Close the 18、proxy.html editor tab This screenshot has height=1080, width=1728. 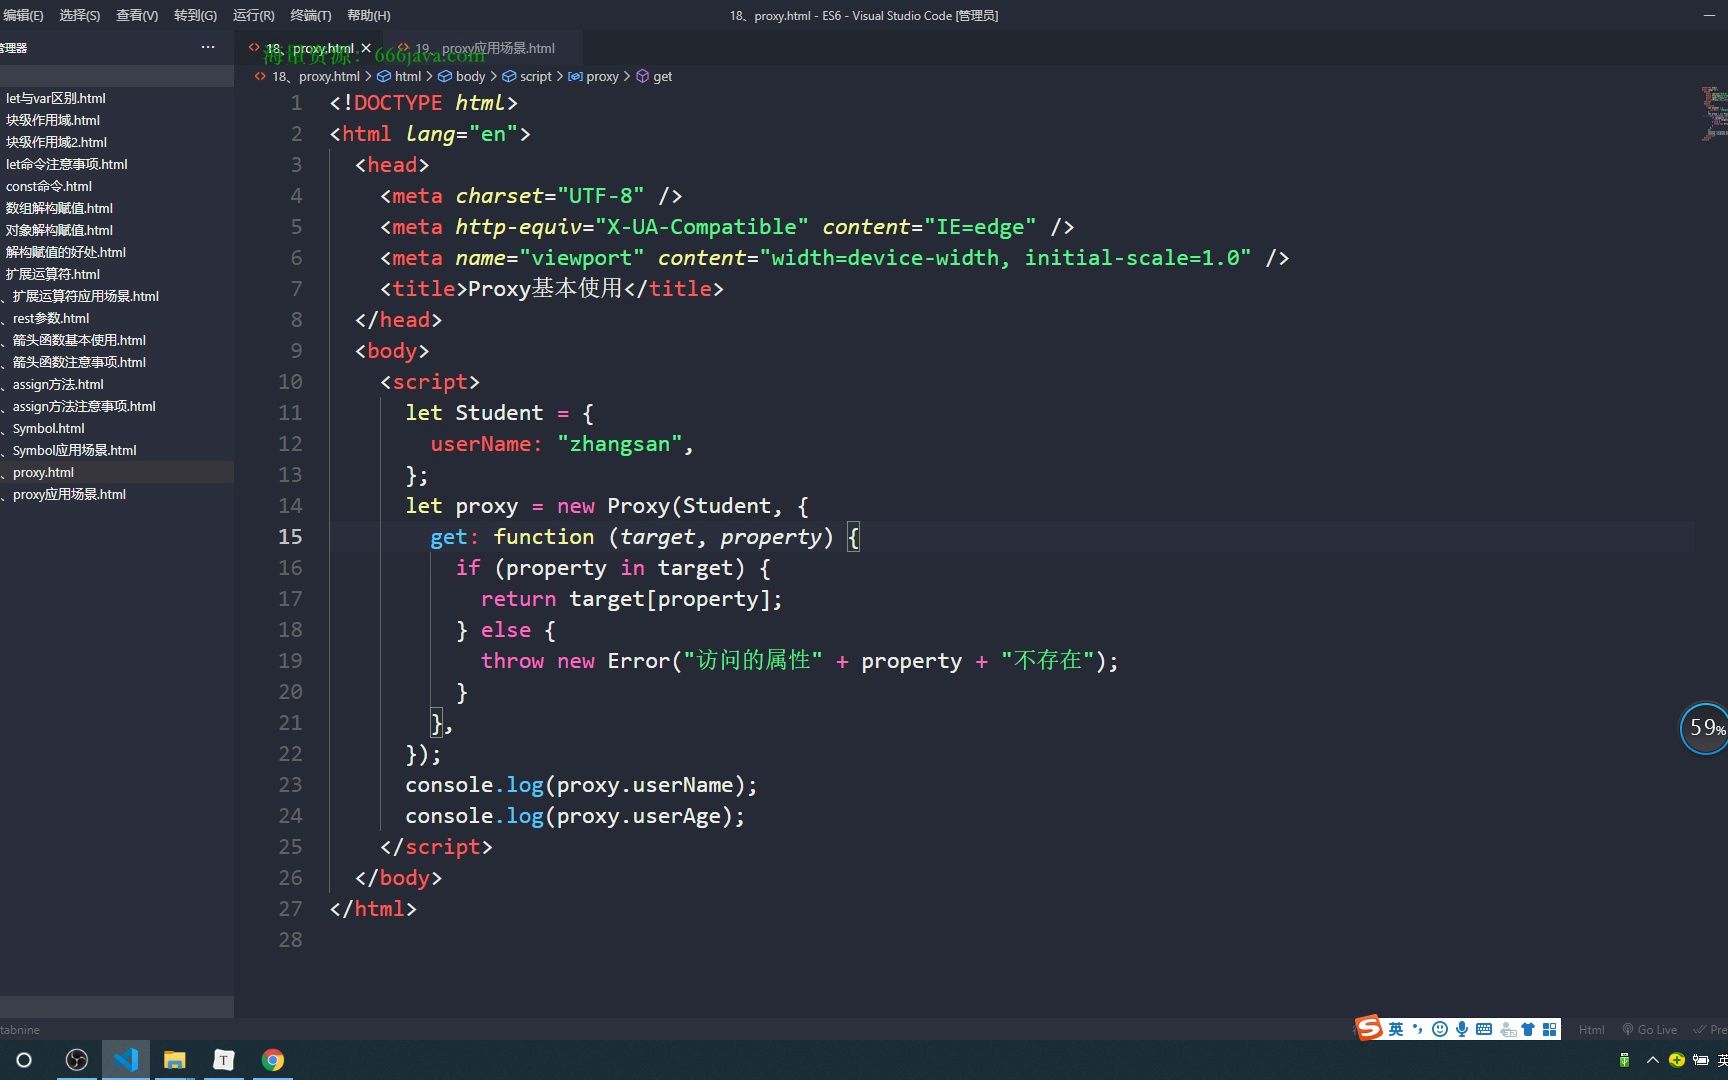[366, 48]
